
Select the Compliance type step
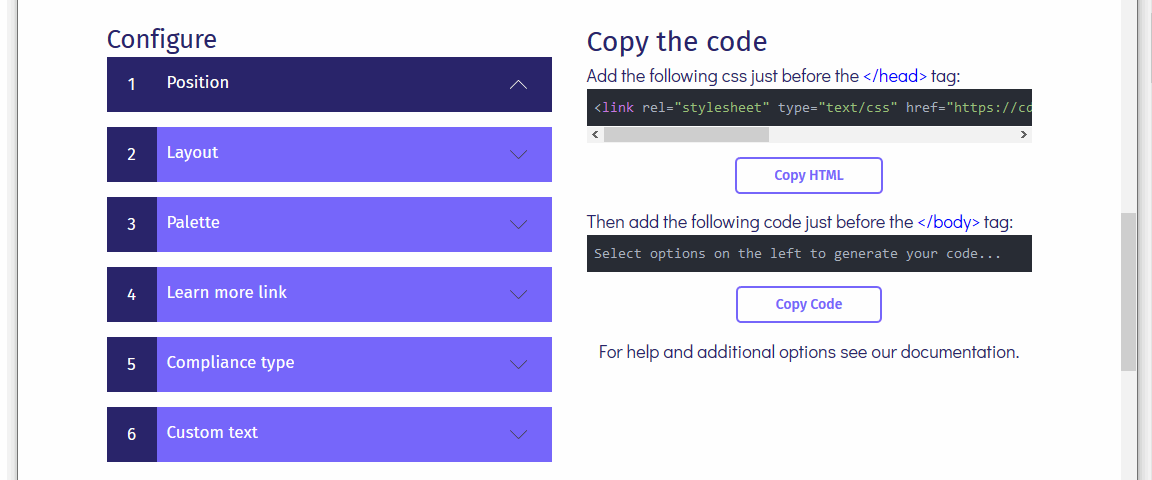click(230, 363)
